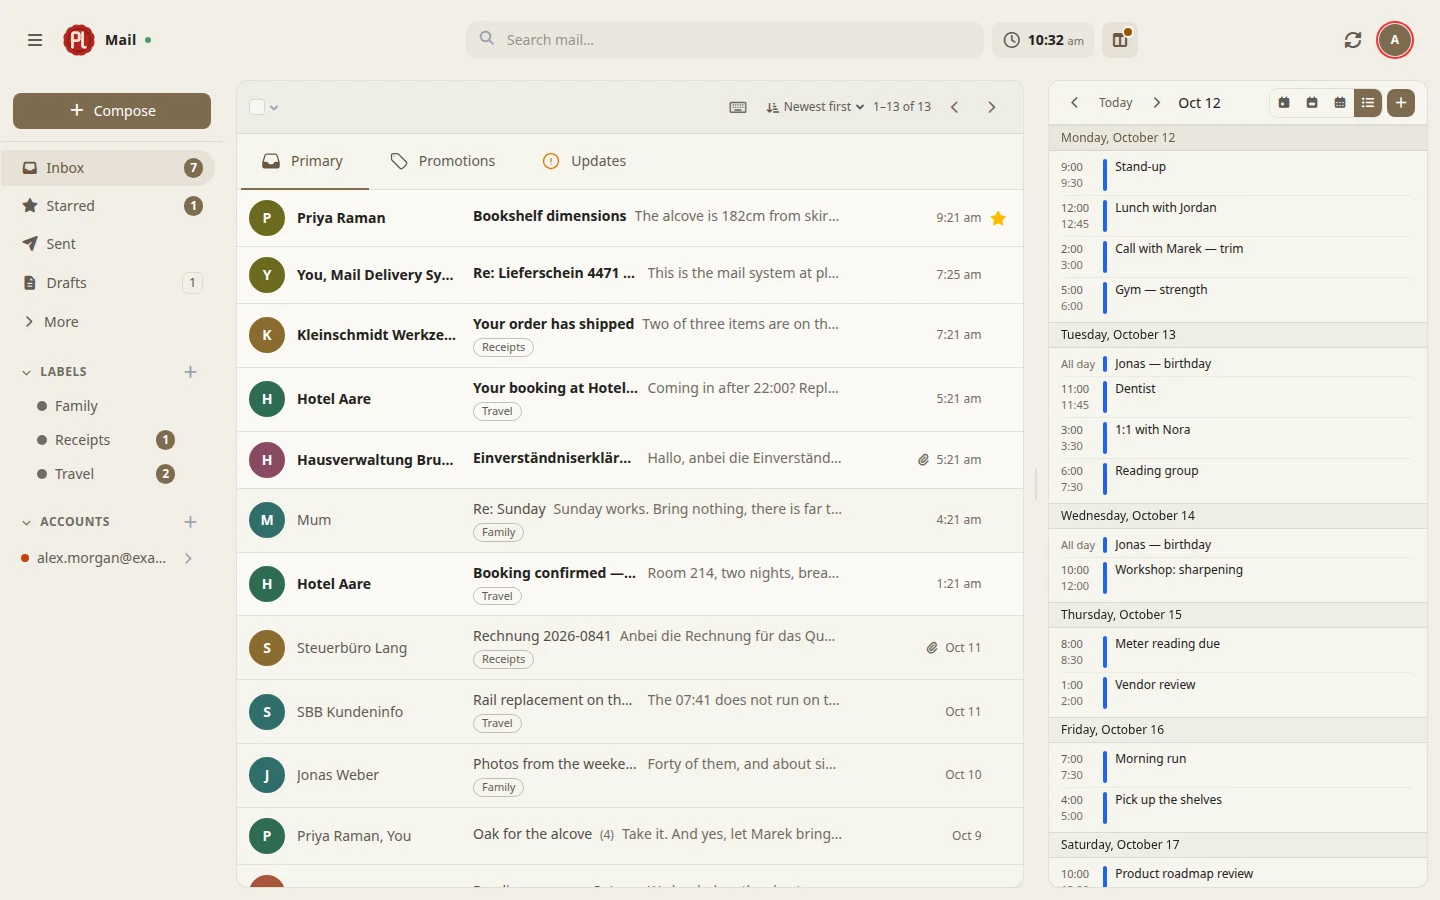Open the email from Steuerbüro Lang
The height and width of the screenshot is (900, 1440).
(630, 648)
